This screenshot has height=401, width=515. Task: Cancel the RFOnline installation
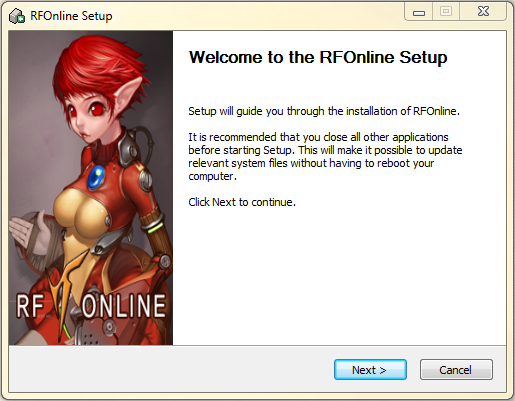(456, 369)
